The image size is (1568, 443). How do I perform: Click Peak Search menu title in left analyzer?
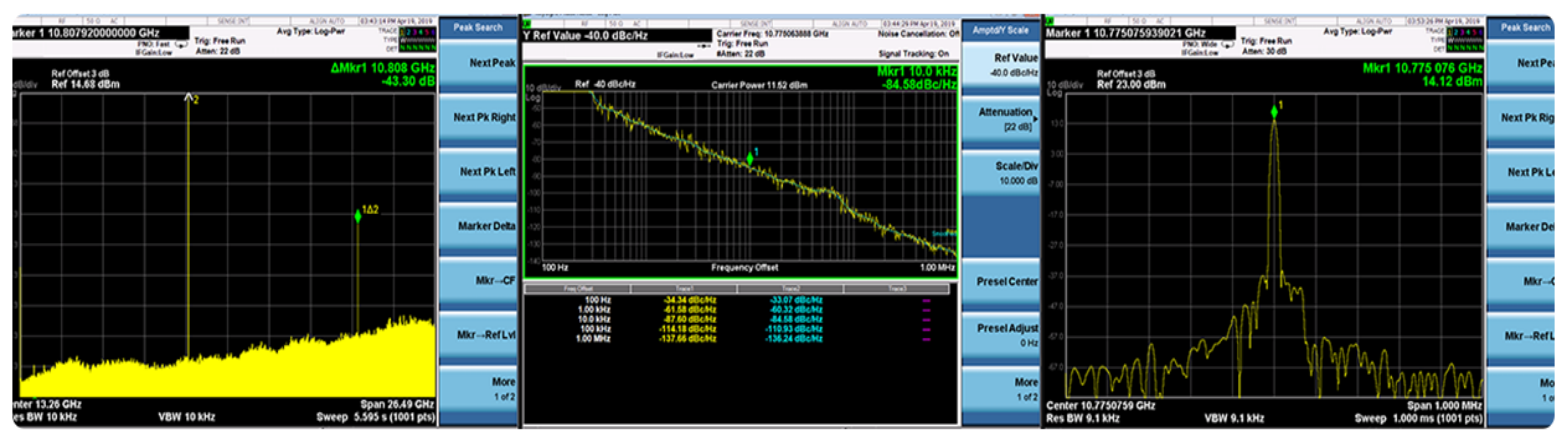478,28
